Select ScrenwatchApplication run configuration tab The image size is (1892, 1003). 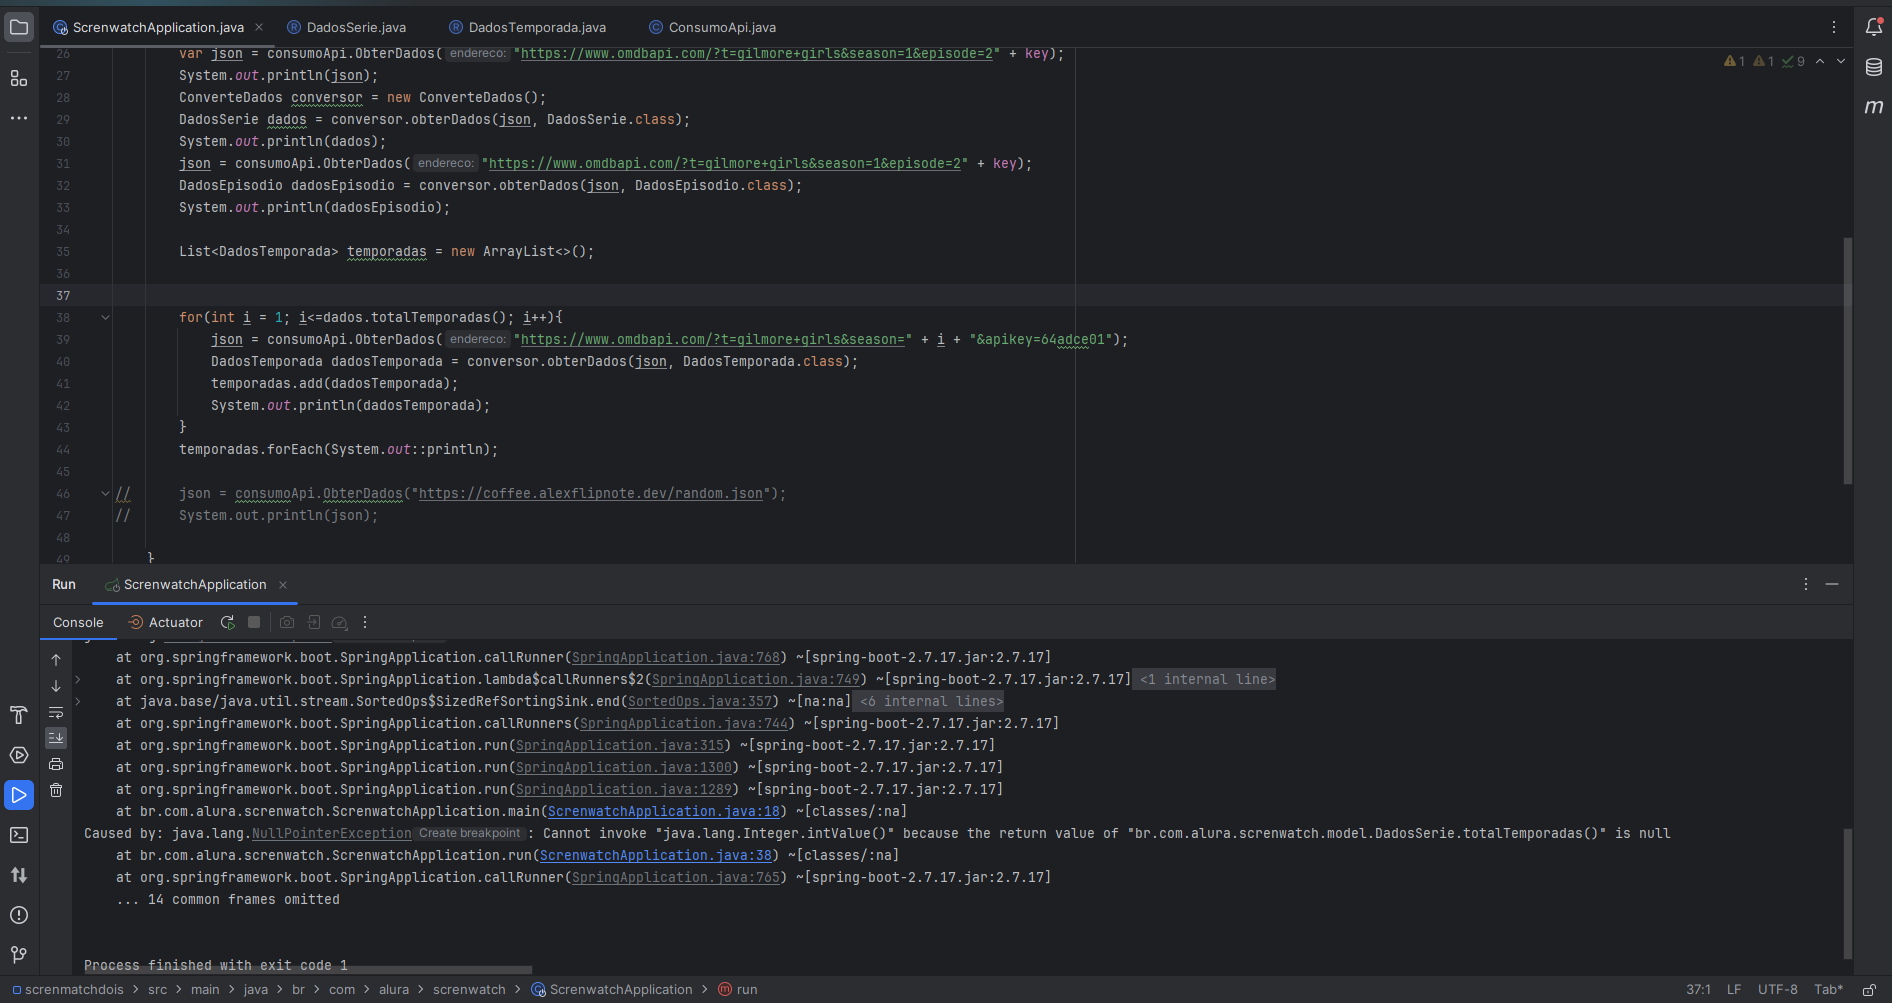tap(195, 584)
